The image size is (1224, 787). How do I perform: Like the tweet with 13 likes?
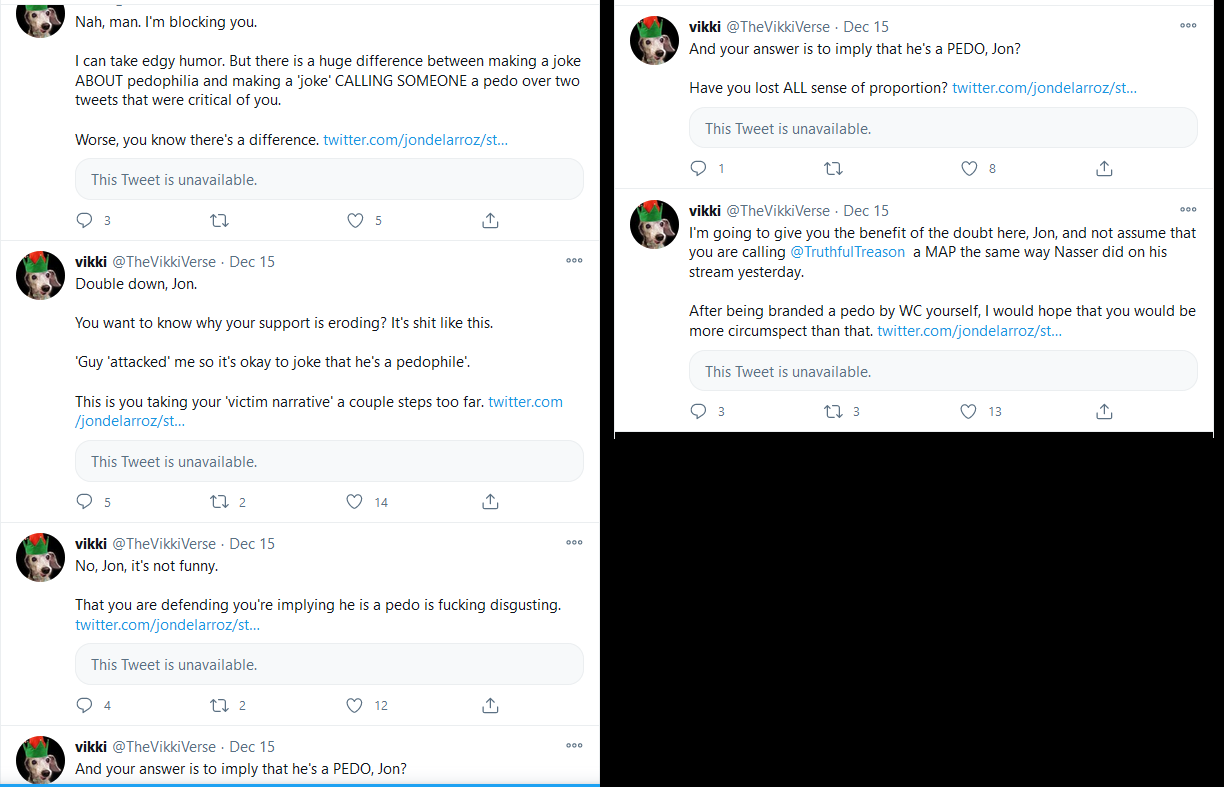[968, 411]
